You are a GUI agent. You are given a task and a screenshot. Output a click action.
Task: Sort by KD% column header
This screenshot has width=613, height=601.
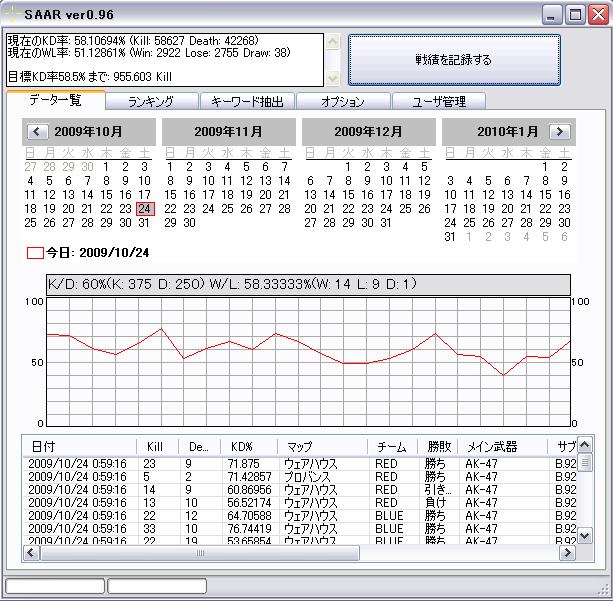point(249,447)
